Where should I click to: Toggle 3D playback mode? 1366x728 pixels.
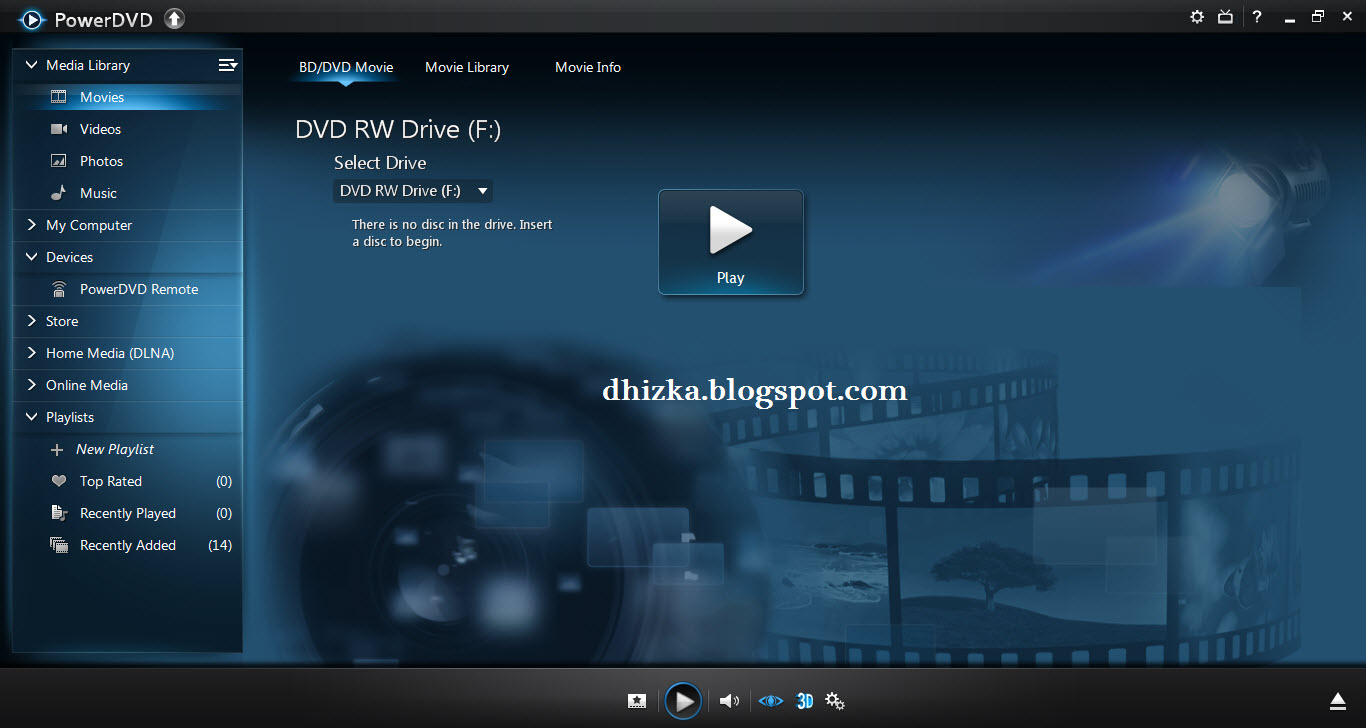coord(805,701)
